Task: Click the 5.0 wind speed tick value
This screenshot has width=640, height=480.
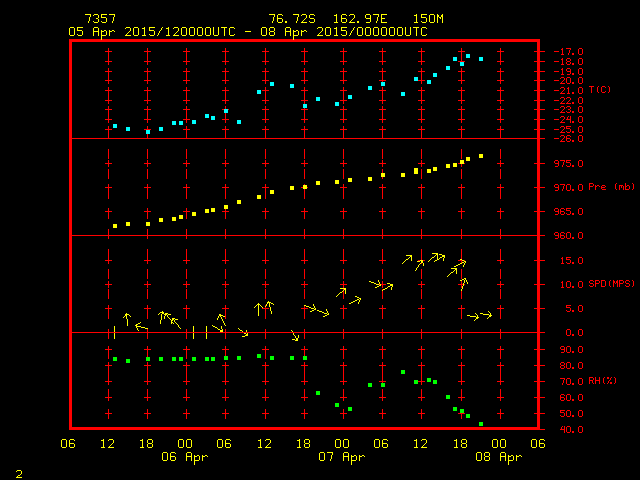Action: click(574, 309)
